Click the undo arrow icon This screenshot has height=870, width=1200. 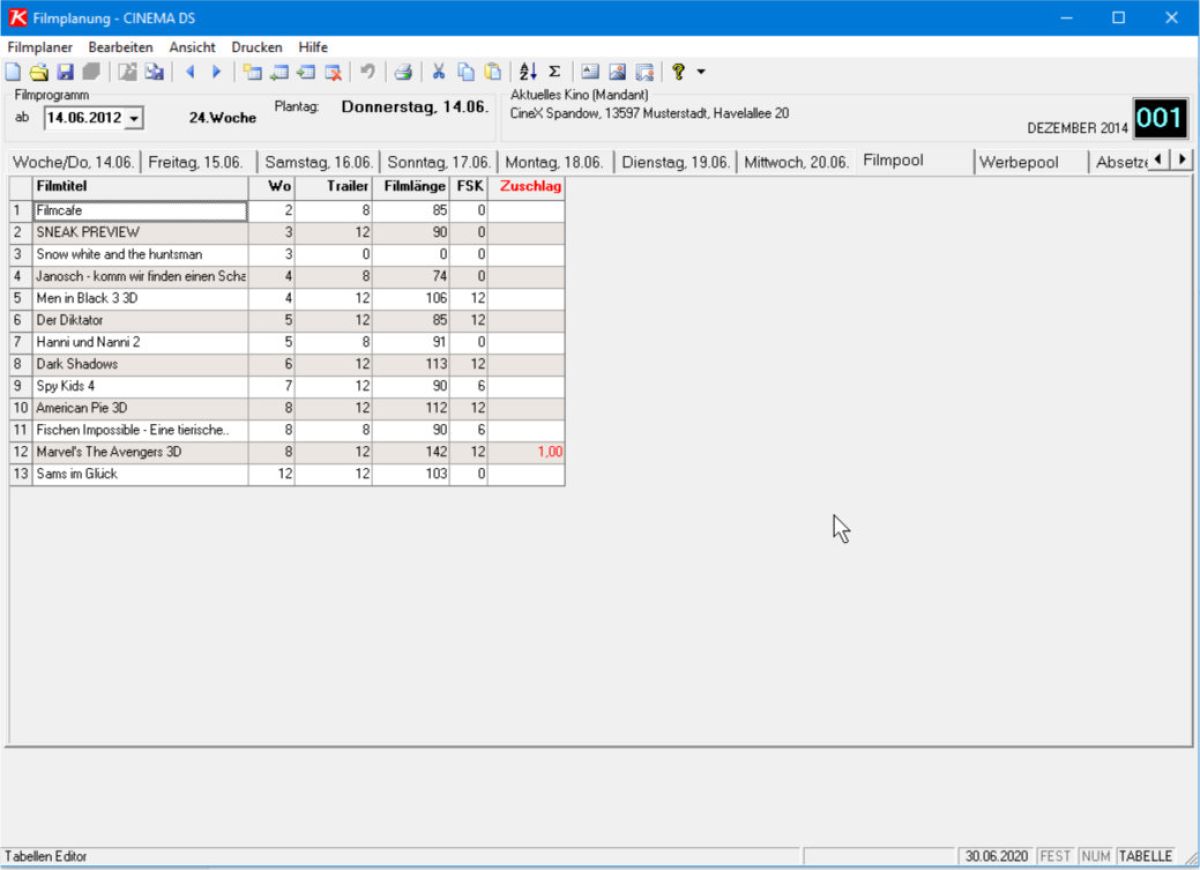point(367,72)
